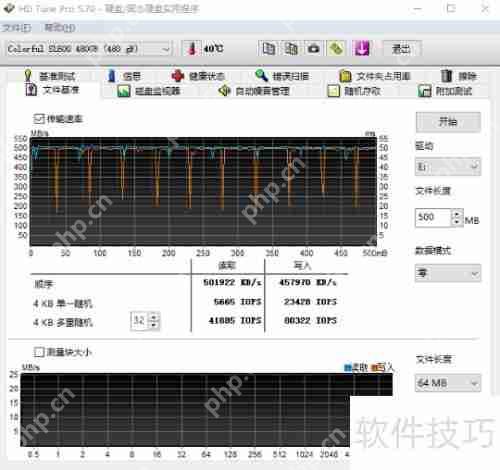The width and height of the screenshot is (500, 470).
Task: Click the Start button
Action: pos(448,122)
